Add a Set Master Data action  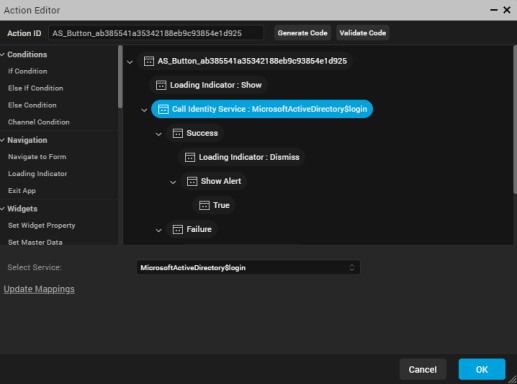tap(35, 242)
